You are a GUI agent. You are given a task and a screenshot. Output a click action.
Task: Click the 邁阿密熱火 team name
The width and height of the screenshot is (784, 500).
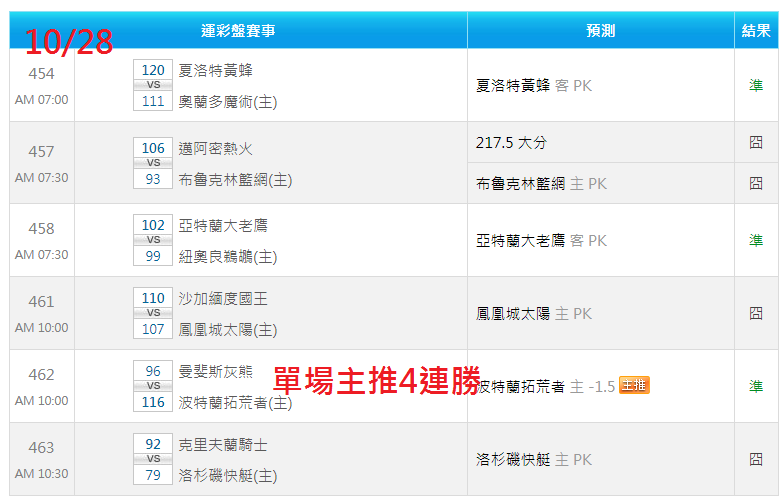[x=216, y=148]
